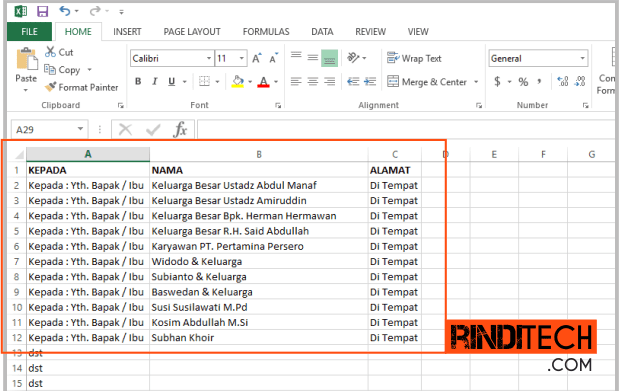Toggle Italic formatting
Screen dimensions: 619x391
pos(154,81)
